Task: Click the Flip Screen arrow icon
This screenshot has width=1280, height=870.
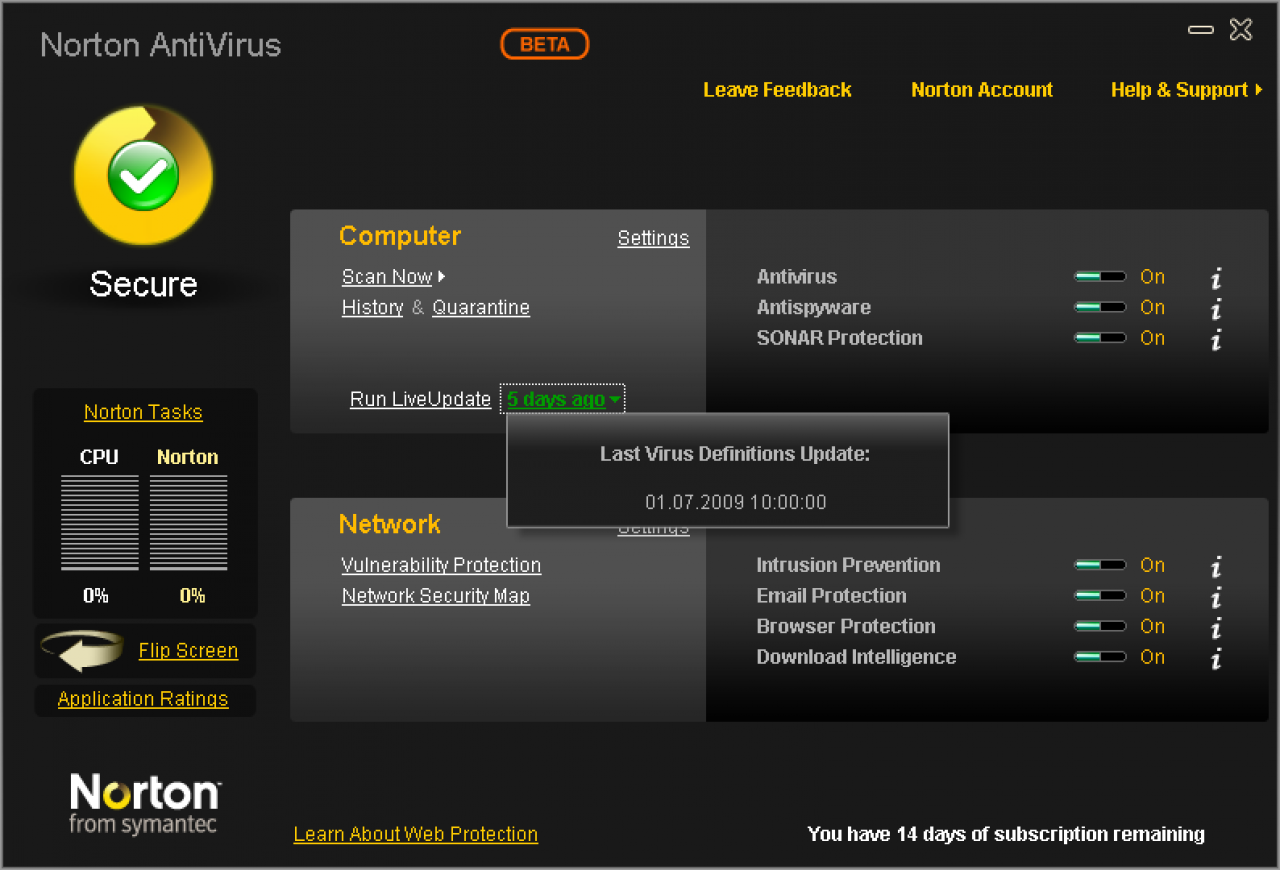Action: (x=83, y=651)
